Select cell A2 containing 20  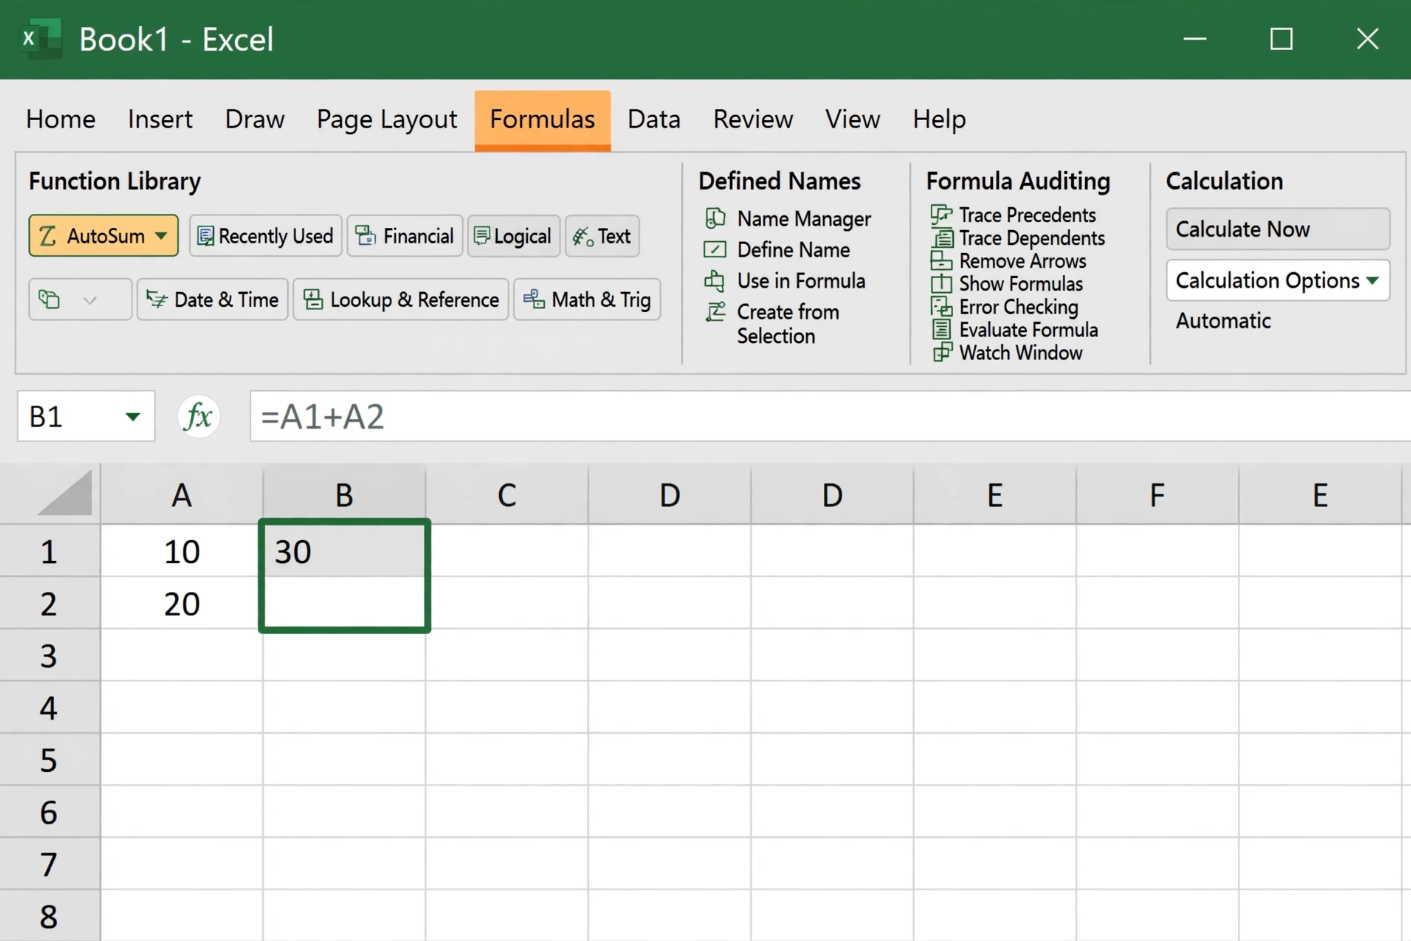(x=182, y=603)
